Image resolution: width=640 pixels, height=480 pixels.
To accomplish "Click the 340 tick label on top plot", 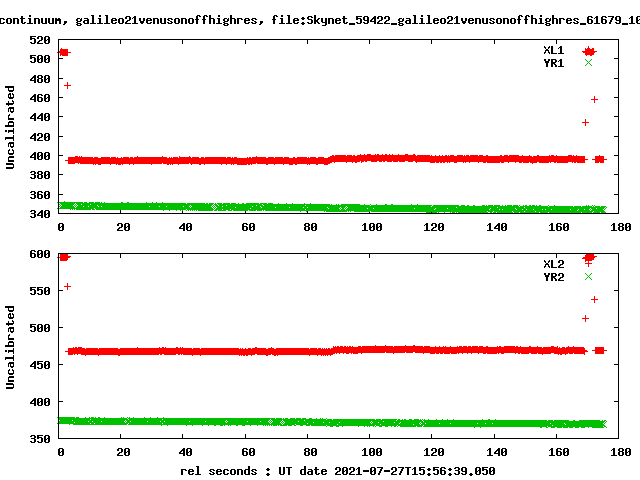I will tap(40, 214).
